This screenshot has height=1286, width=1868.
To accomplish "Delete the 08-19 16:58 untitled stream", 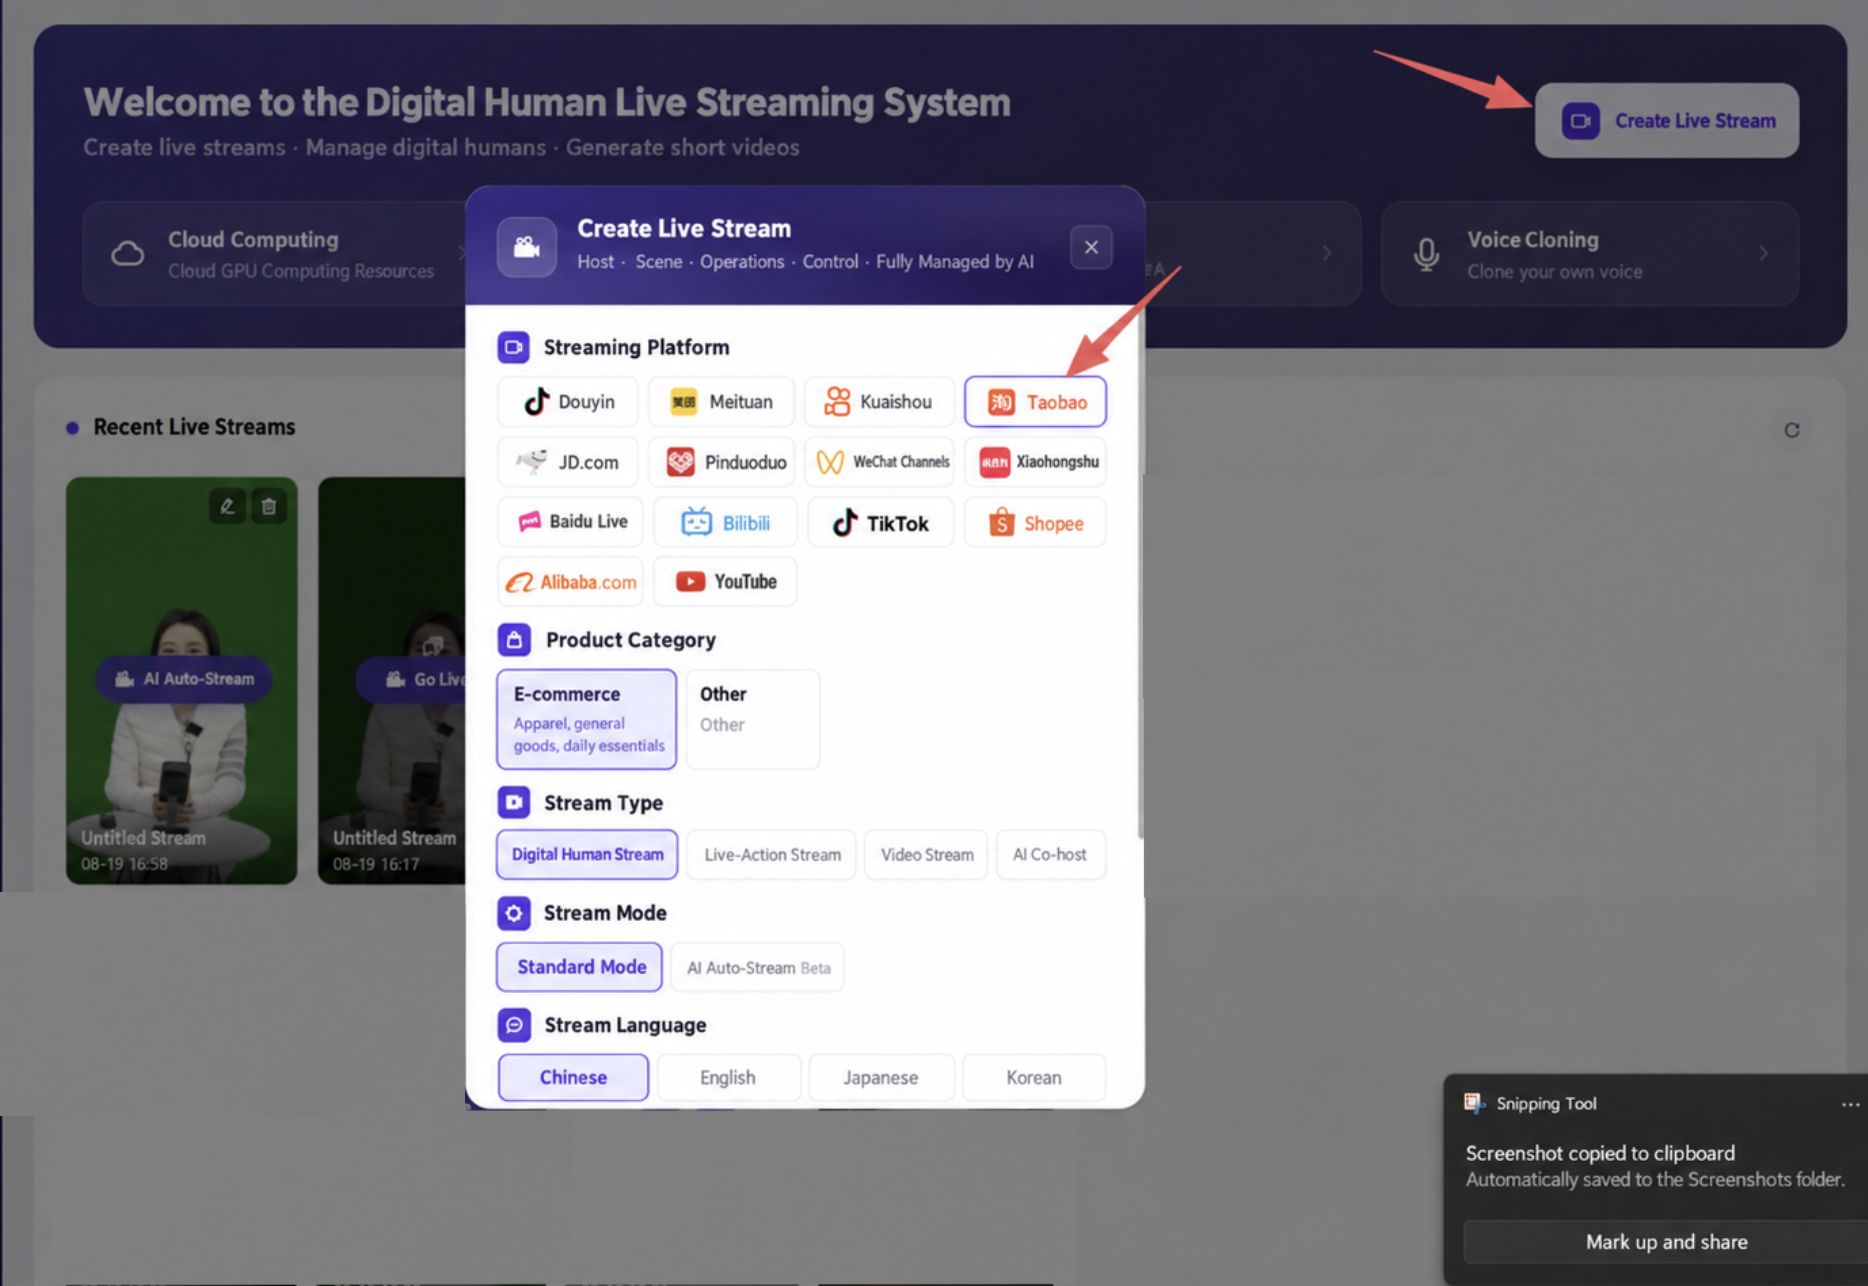I will pyautogui.click(x=269, y=507).
